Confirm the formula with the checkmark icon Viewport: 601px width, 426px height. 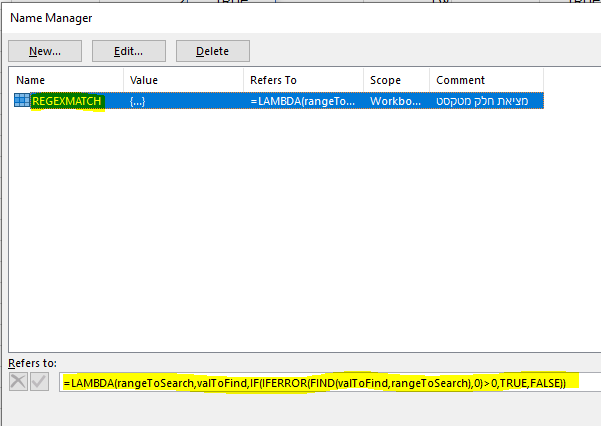(x=39, y=382)
